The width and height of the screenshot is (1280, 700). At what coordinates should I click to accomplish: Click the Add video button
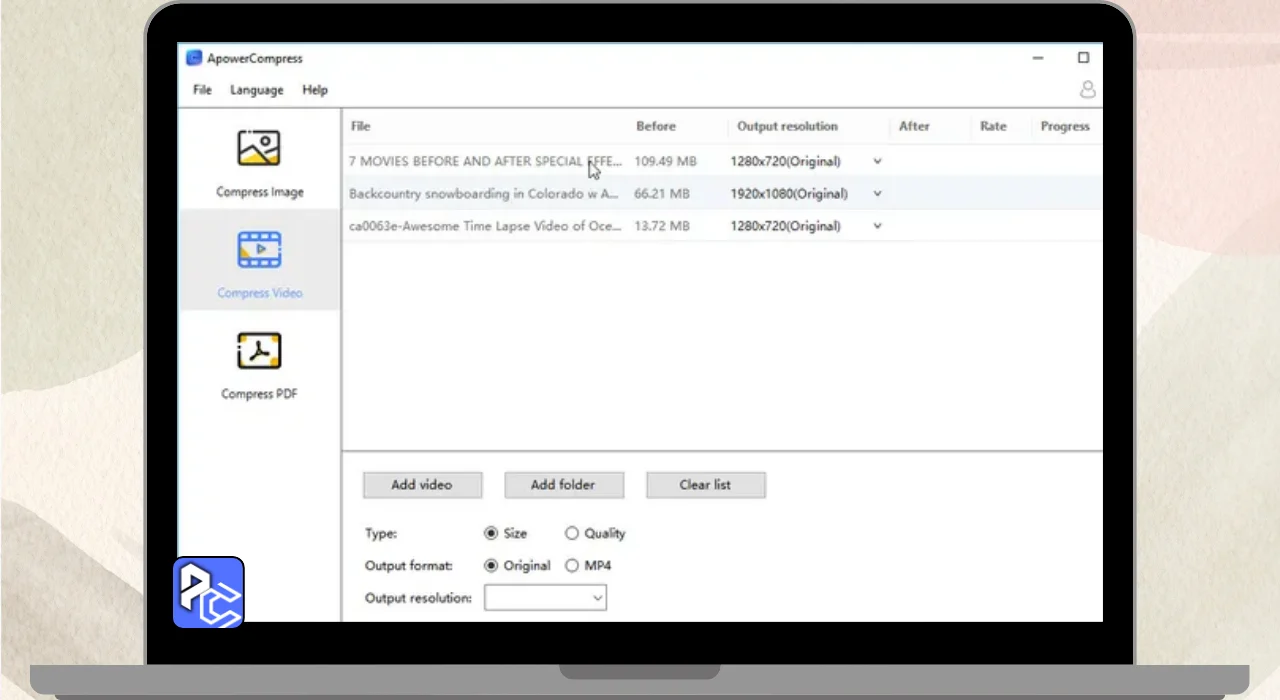tap(422, 485)
